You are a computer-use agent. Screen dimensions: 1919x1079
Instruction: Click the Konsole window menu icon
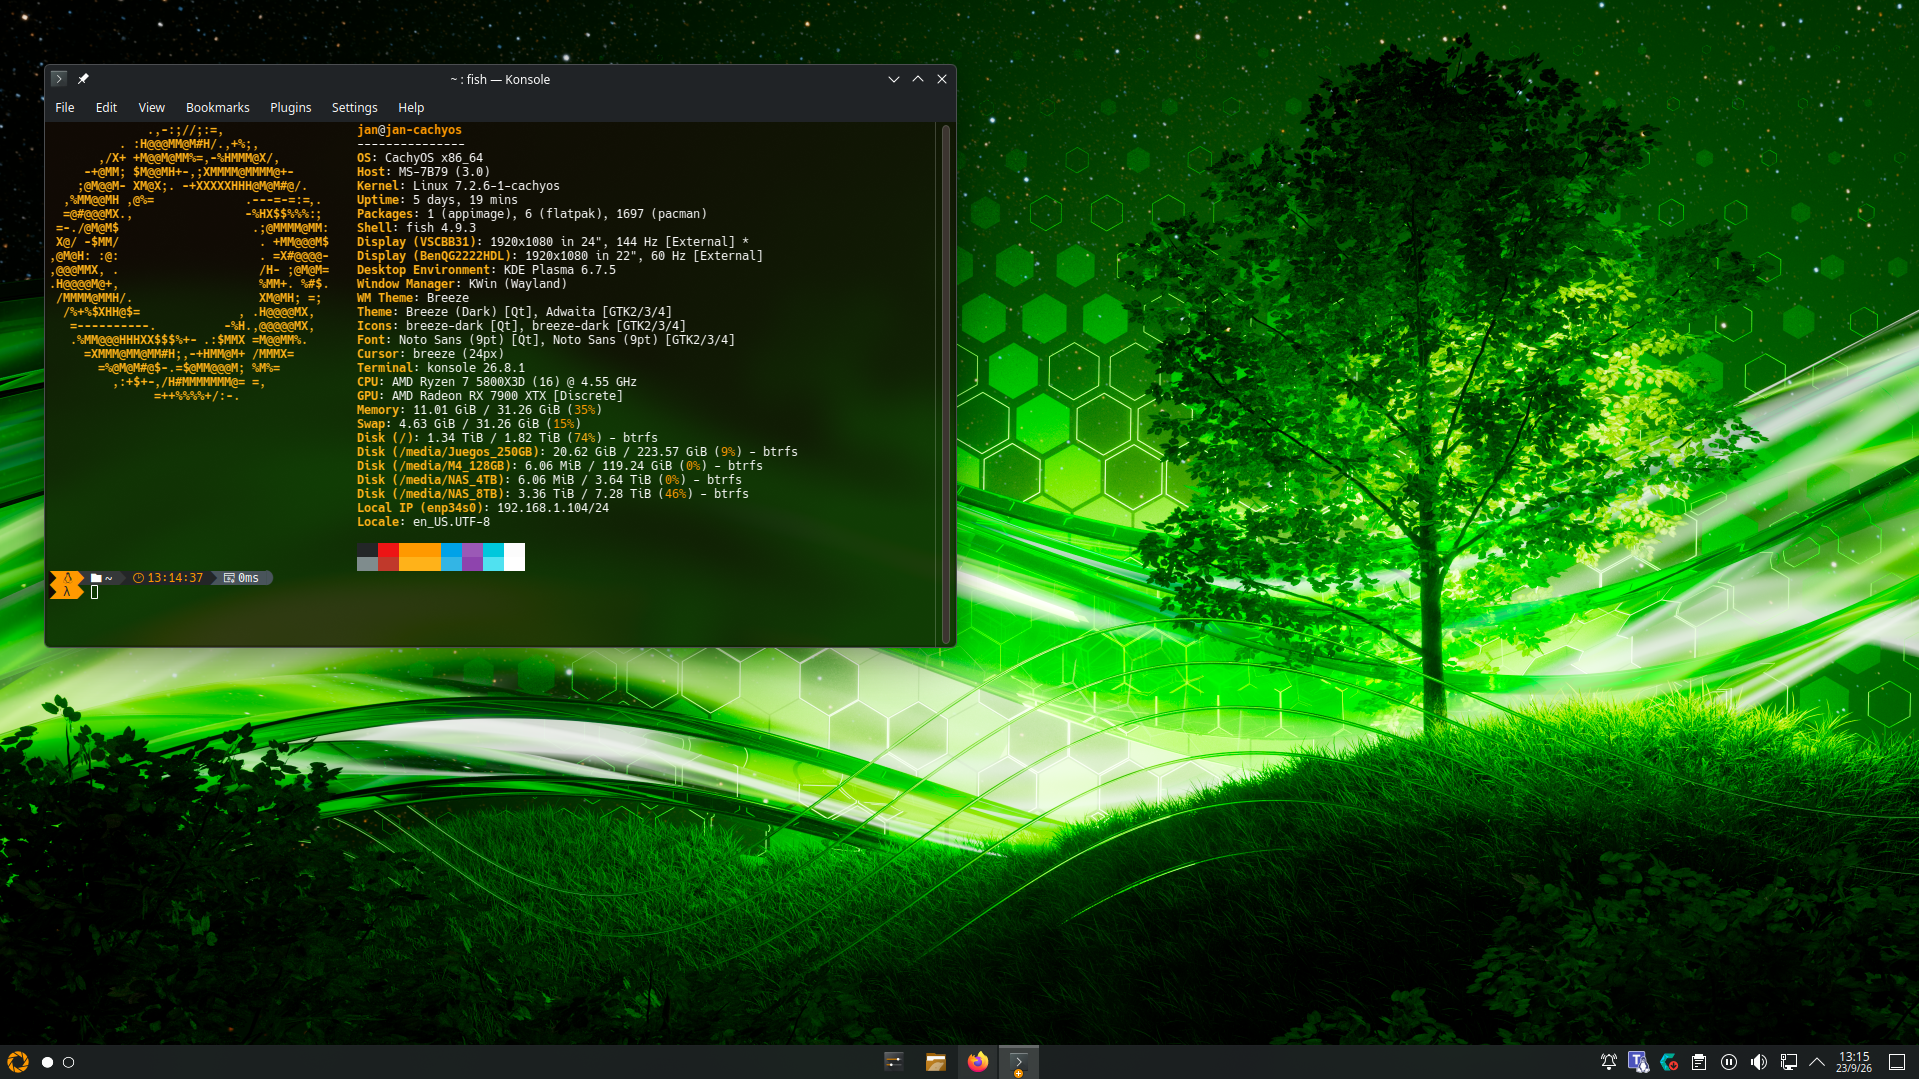coord(59,79)
